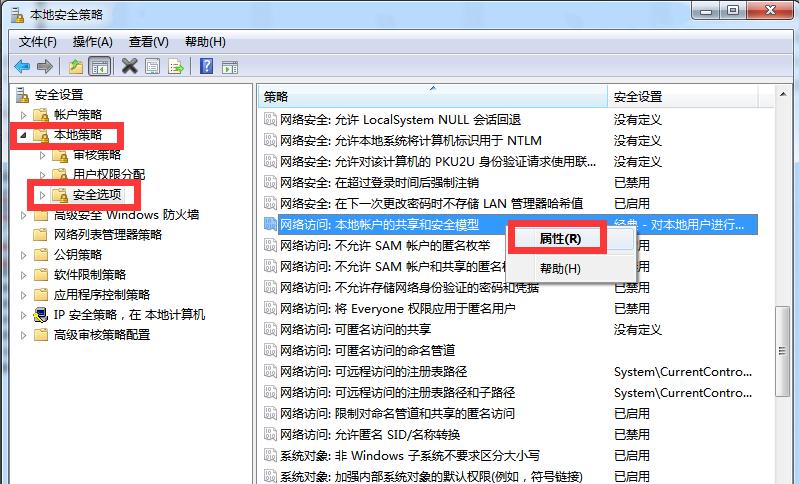
Task: Click the Properties toolbar icon
Action: point(153,66)
